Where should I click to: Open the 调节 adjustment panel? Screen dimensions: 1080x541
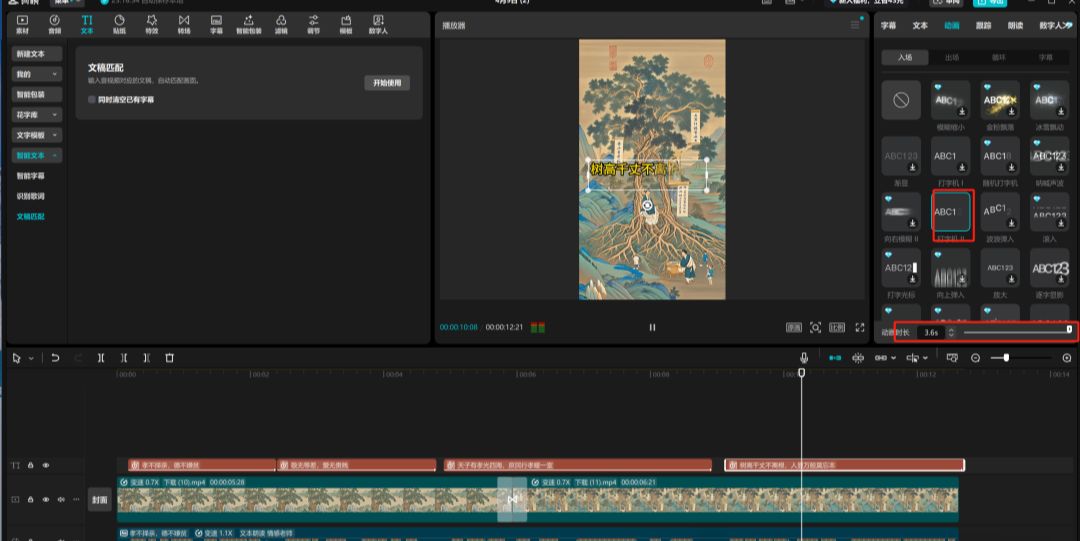(313, 24)
